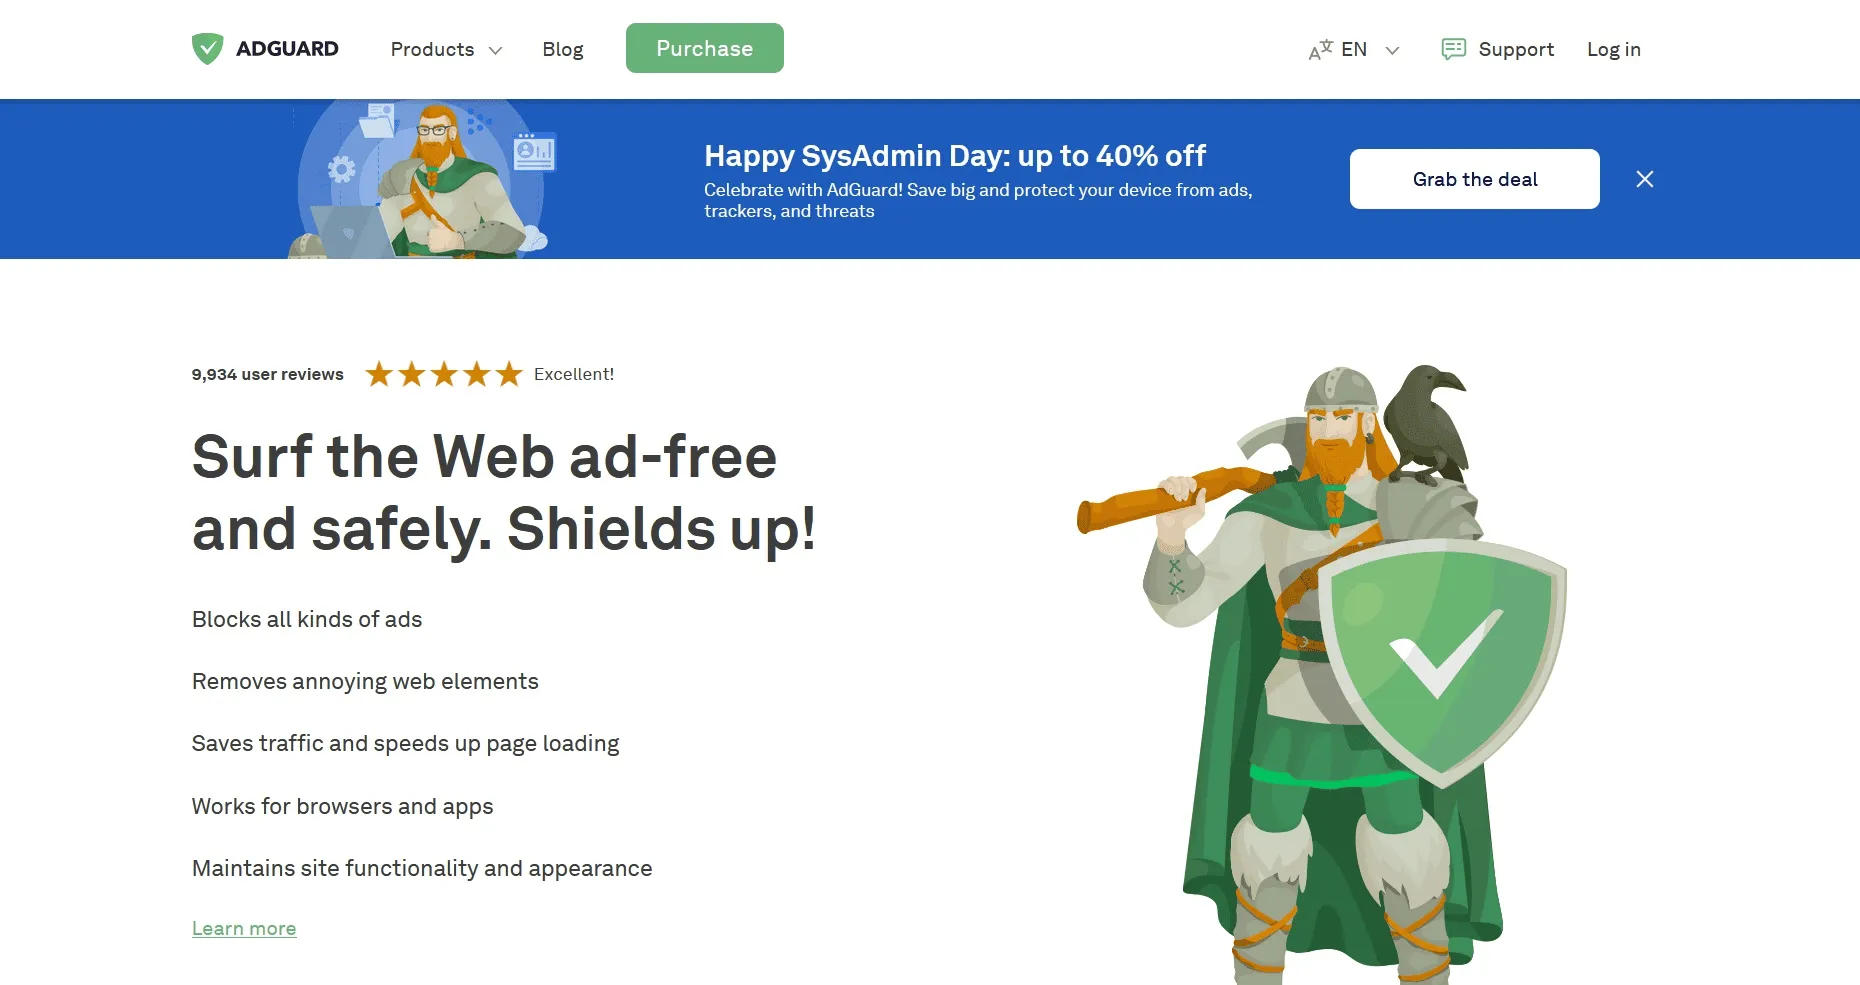This screenshot has width=1860, height=985.
Task: Click the 9,934 user reviews text
Action: [267, 374]
